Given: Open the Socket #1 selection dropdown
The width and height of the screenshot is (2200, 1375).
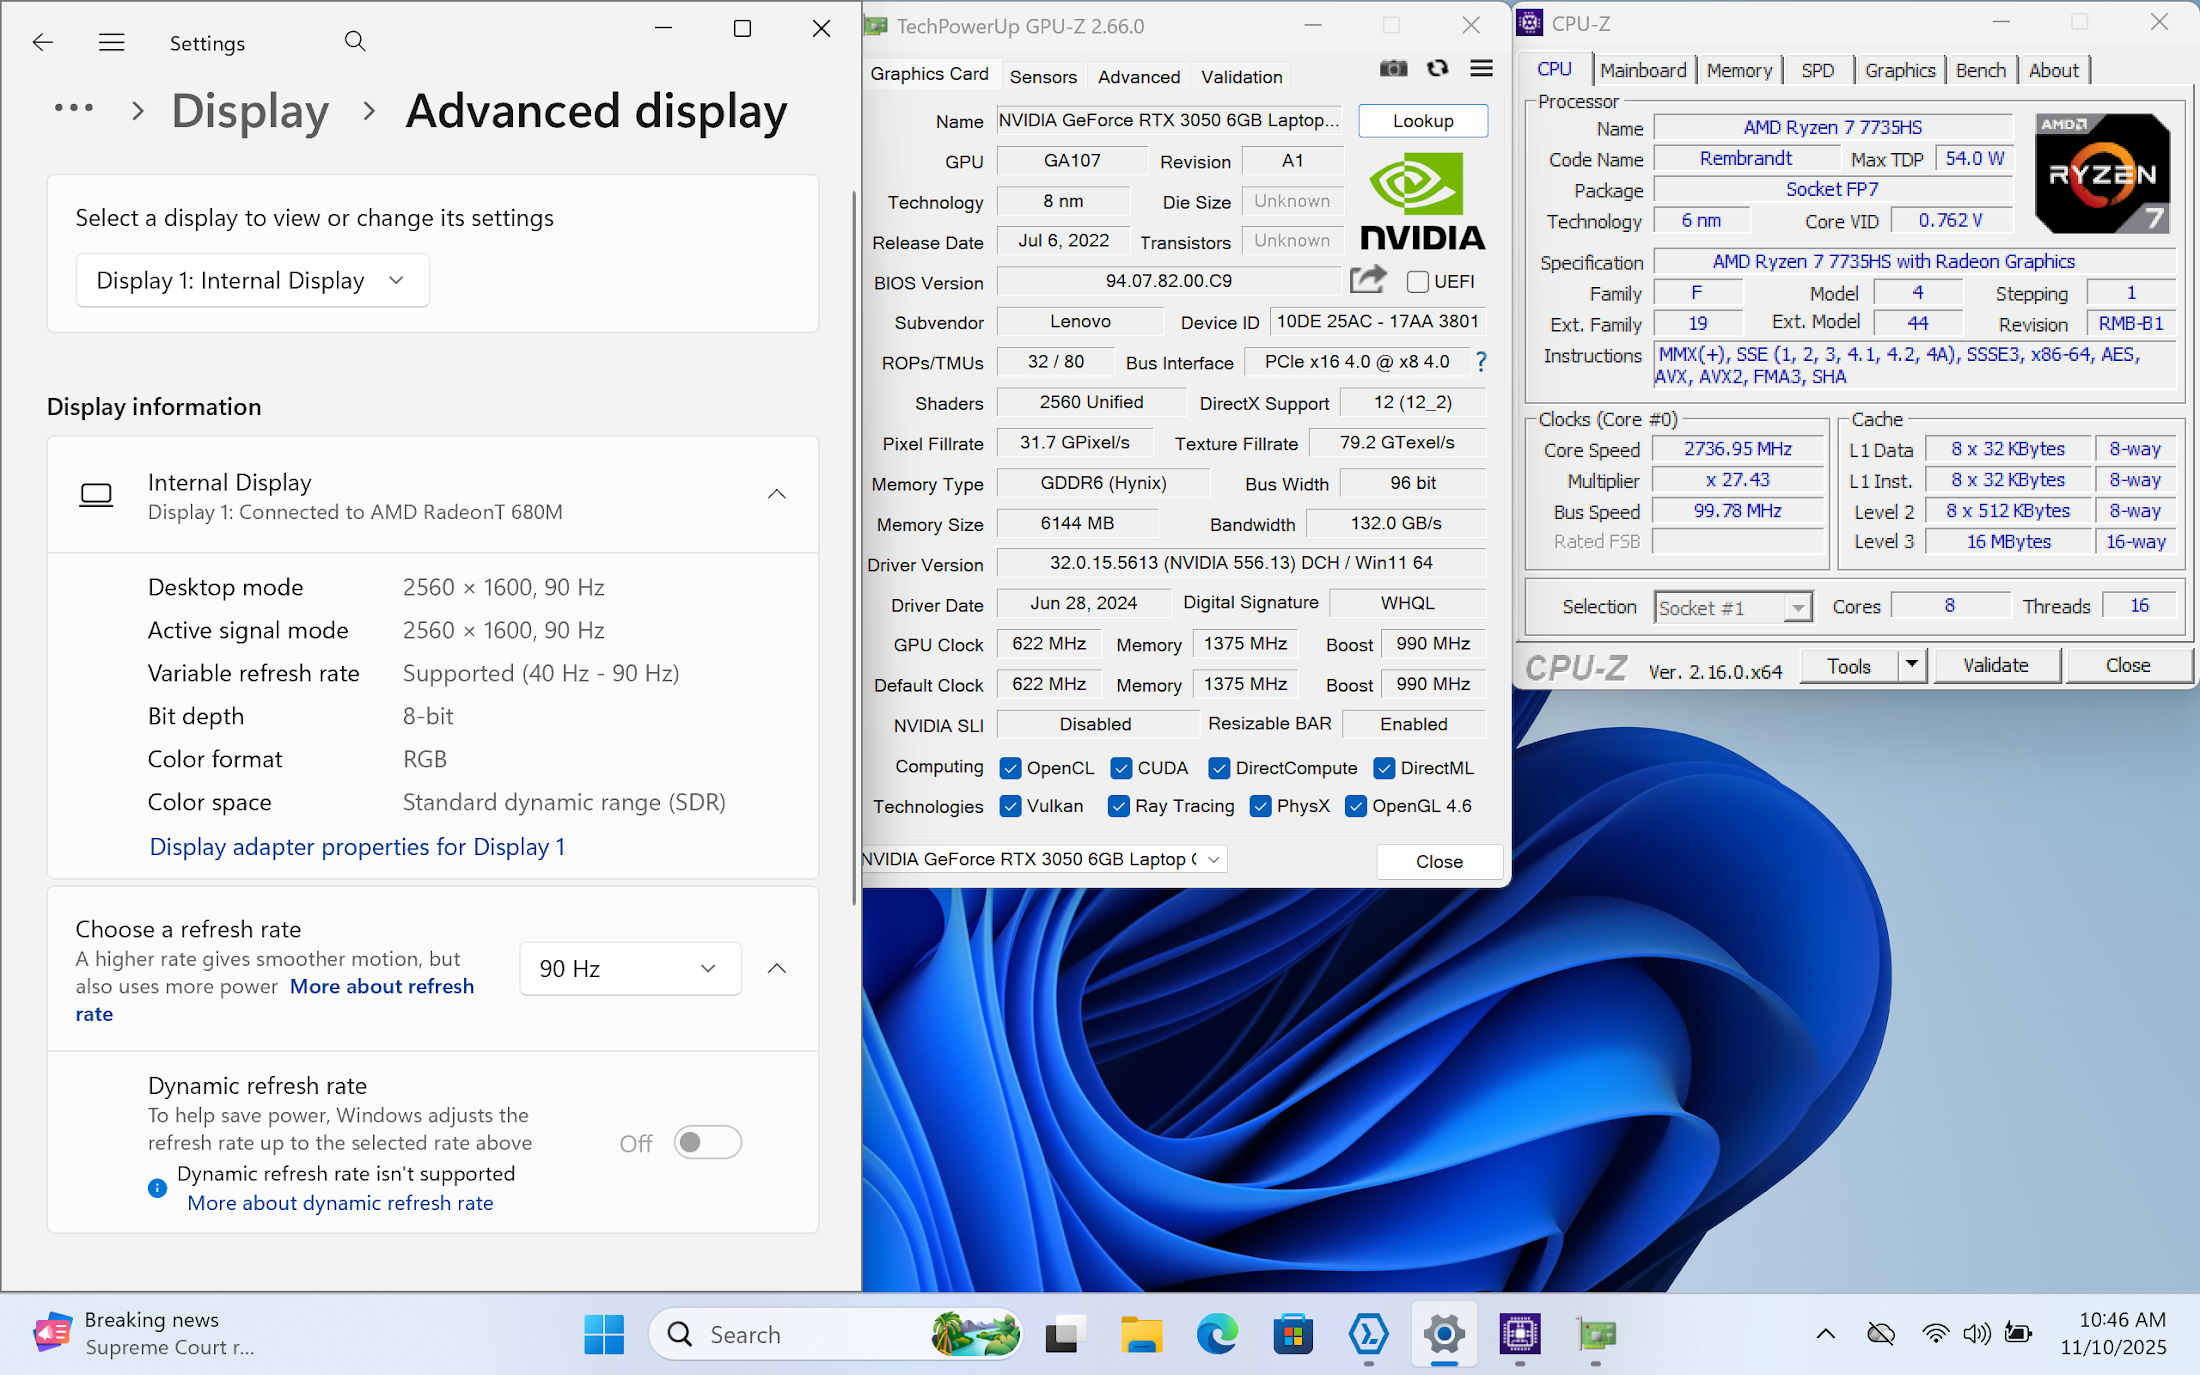Looking at the screenshot, I should click(1732, 607).
